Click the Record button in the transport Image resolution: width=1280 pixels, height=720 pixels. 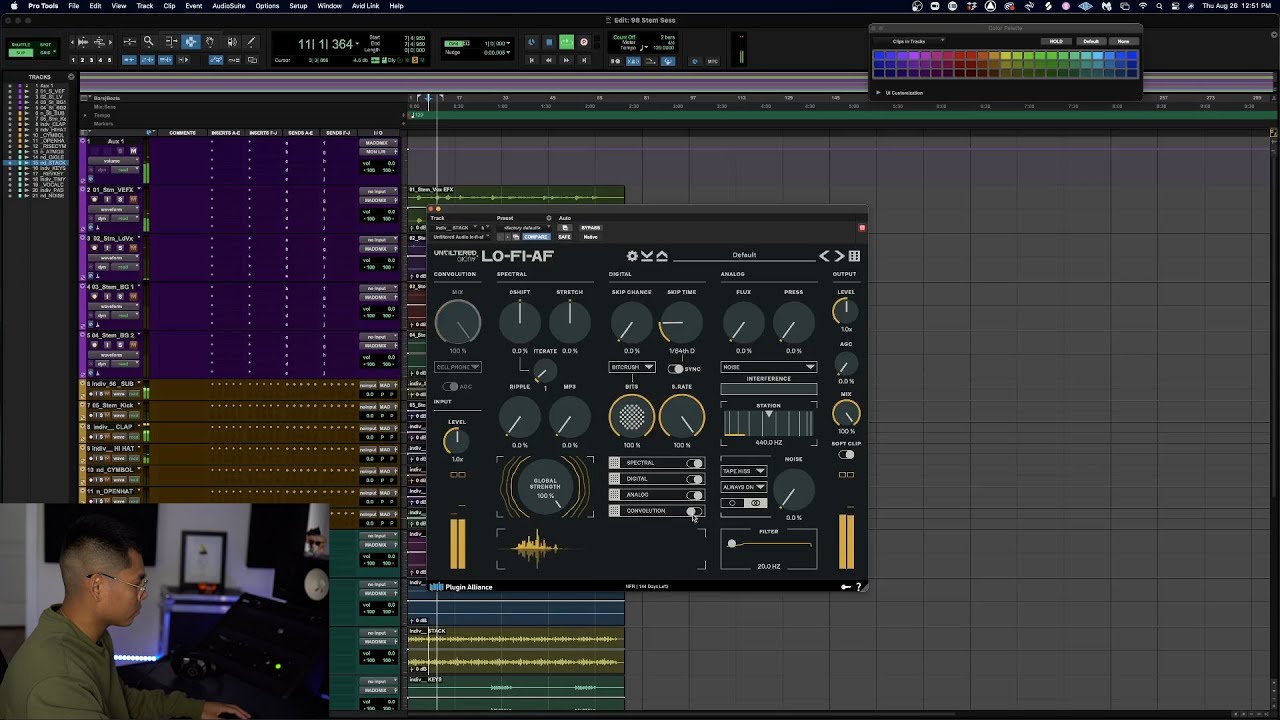click(584, 42)
